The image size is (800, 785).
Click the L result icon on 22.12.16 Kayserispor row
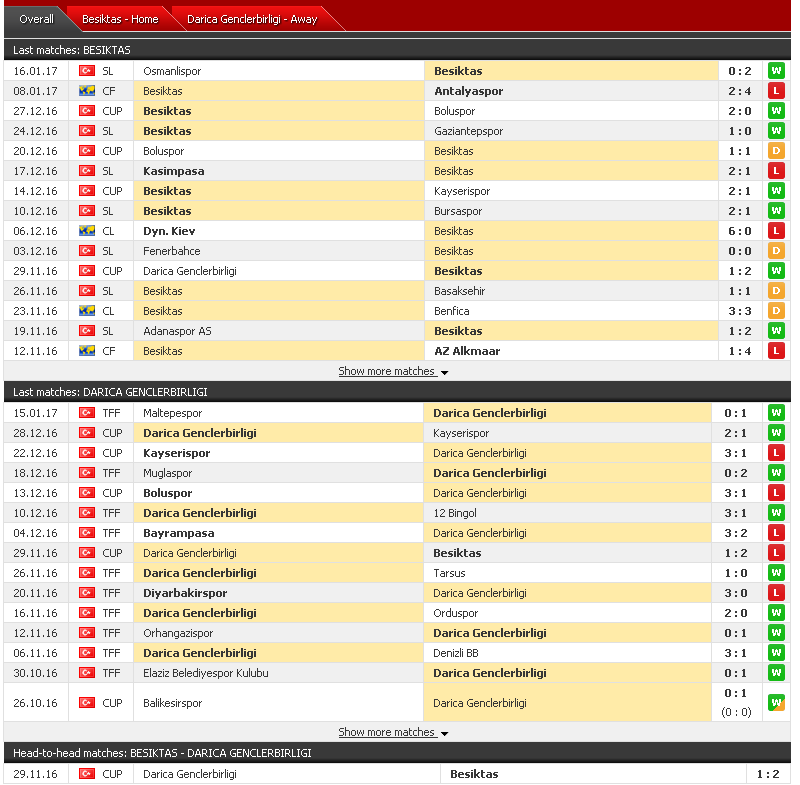click(x=776, y=453)
